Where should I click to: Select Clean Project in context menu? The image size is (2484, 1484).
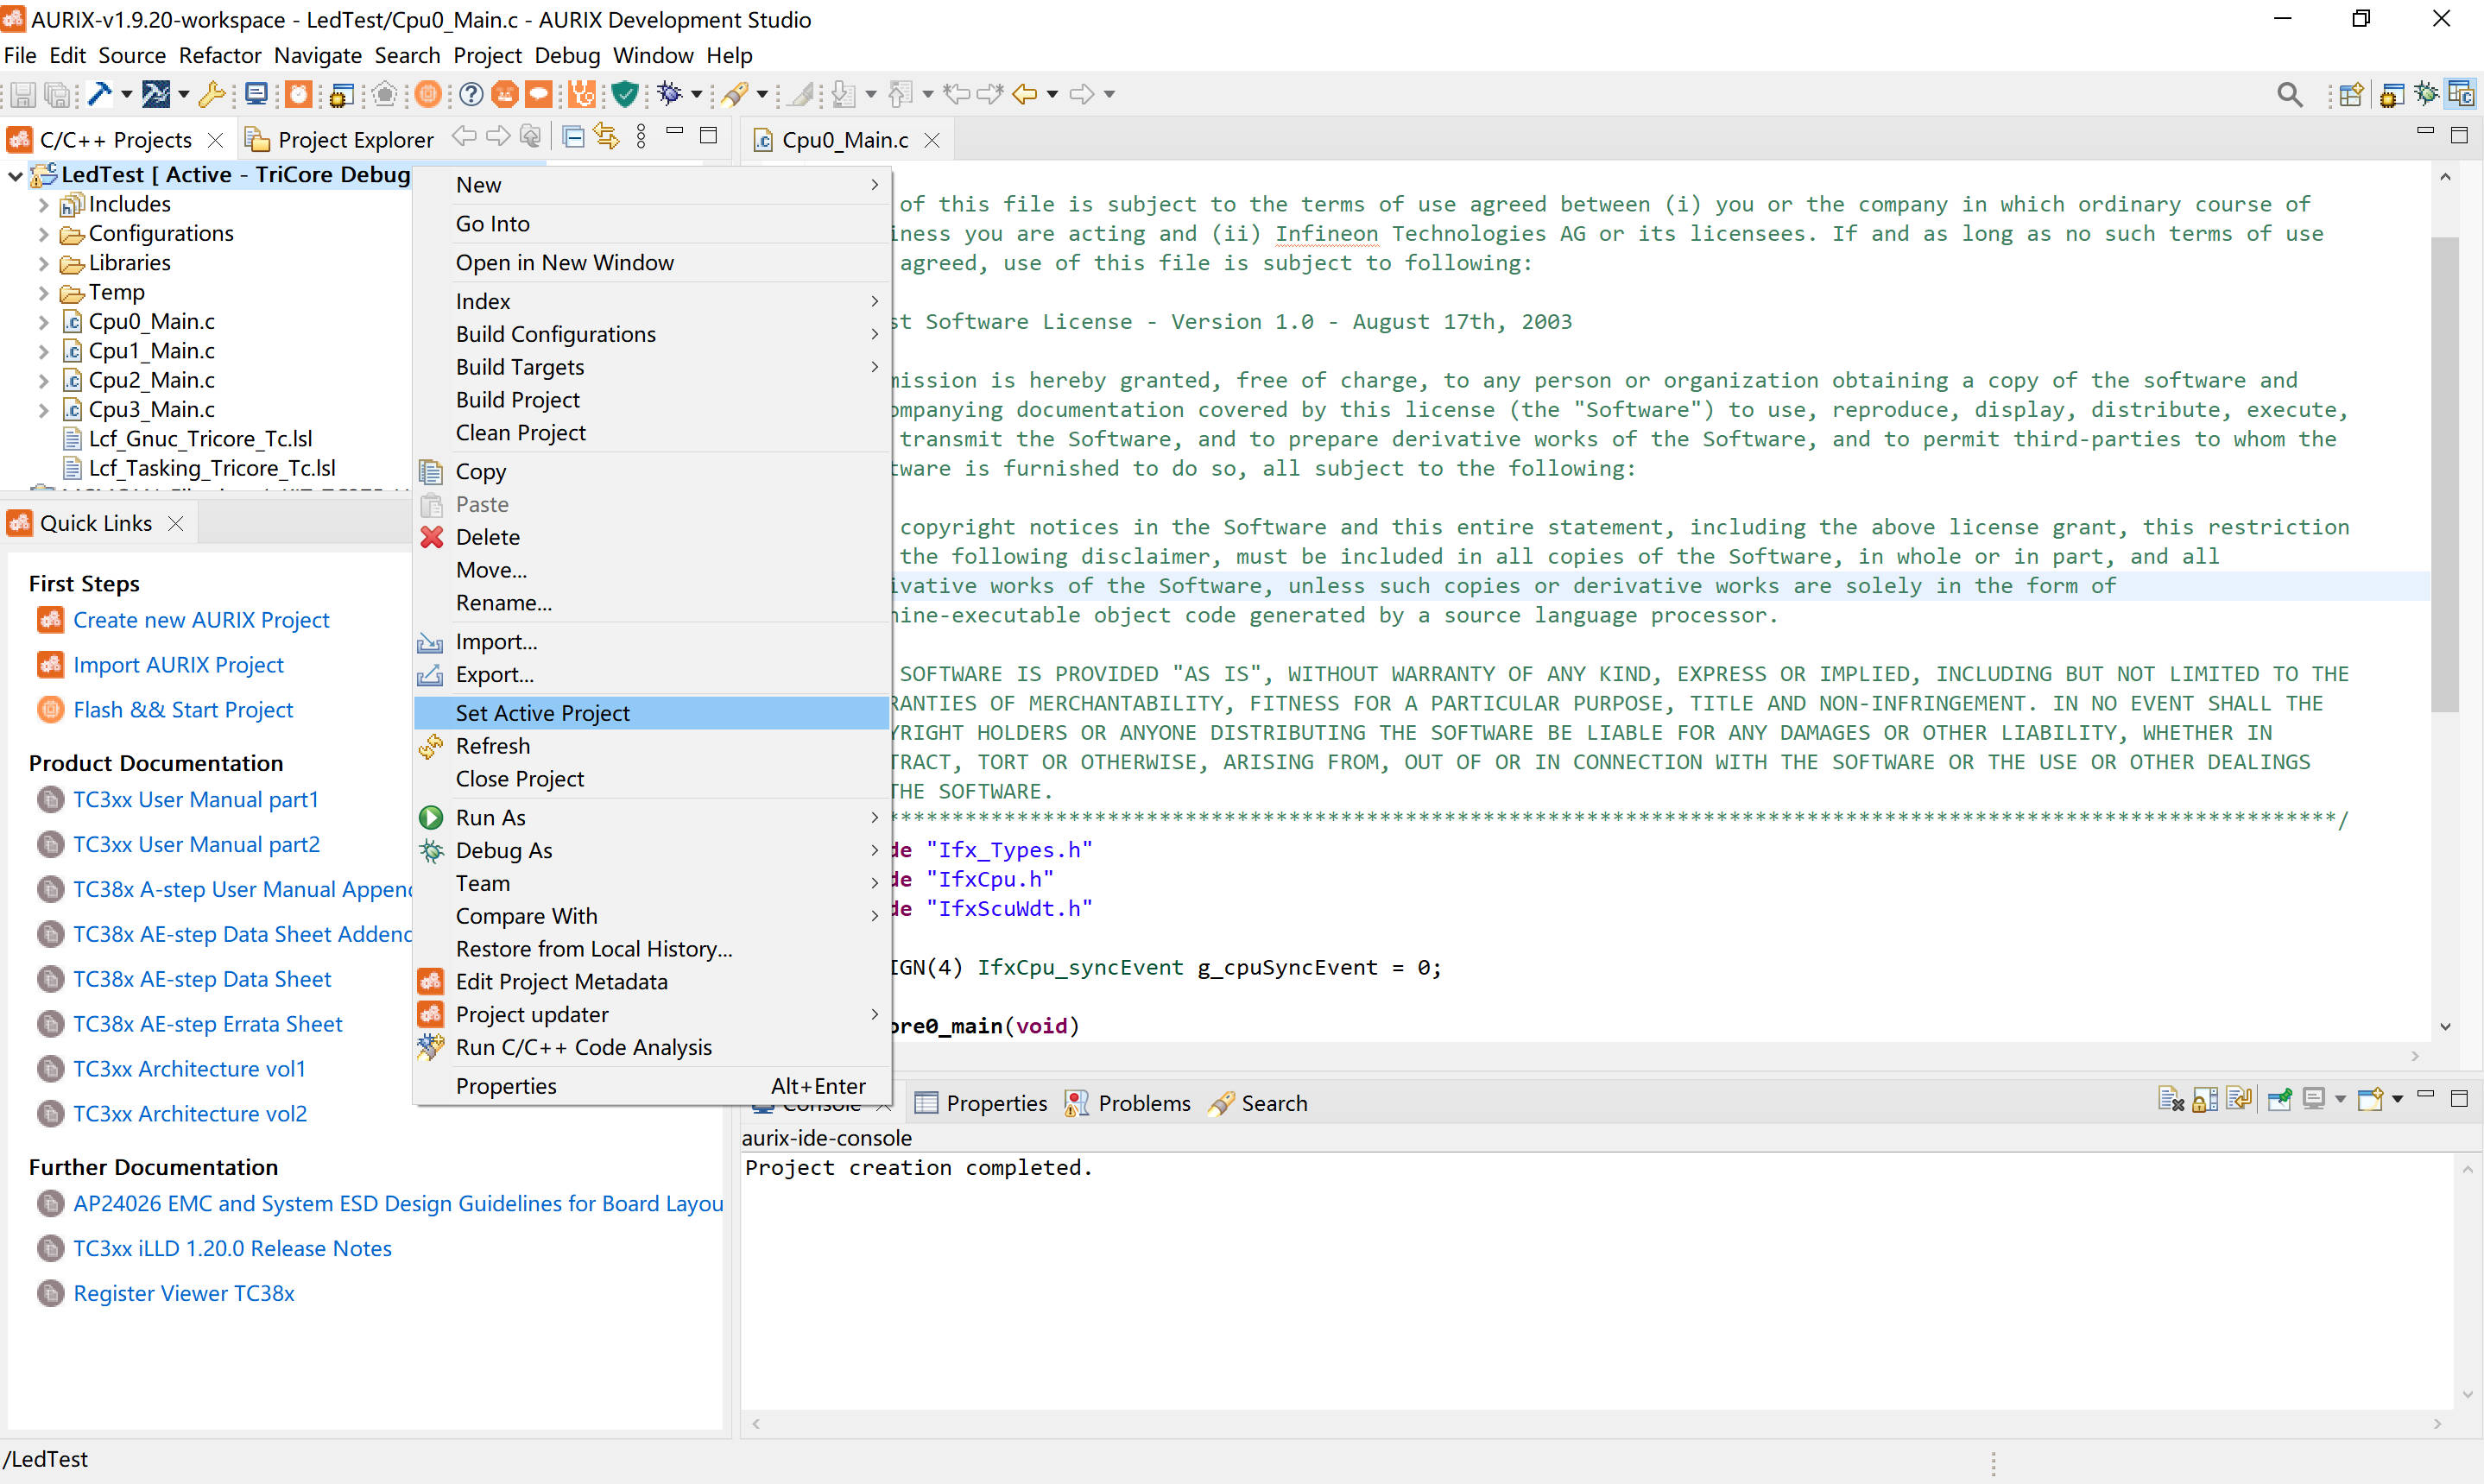pyautogui.click(x=651, y=433)
